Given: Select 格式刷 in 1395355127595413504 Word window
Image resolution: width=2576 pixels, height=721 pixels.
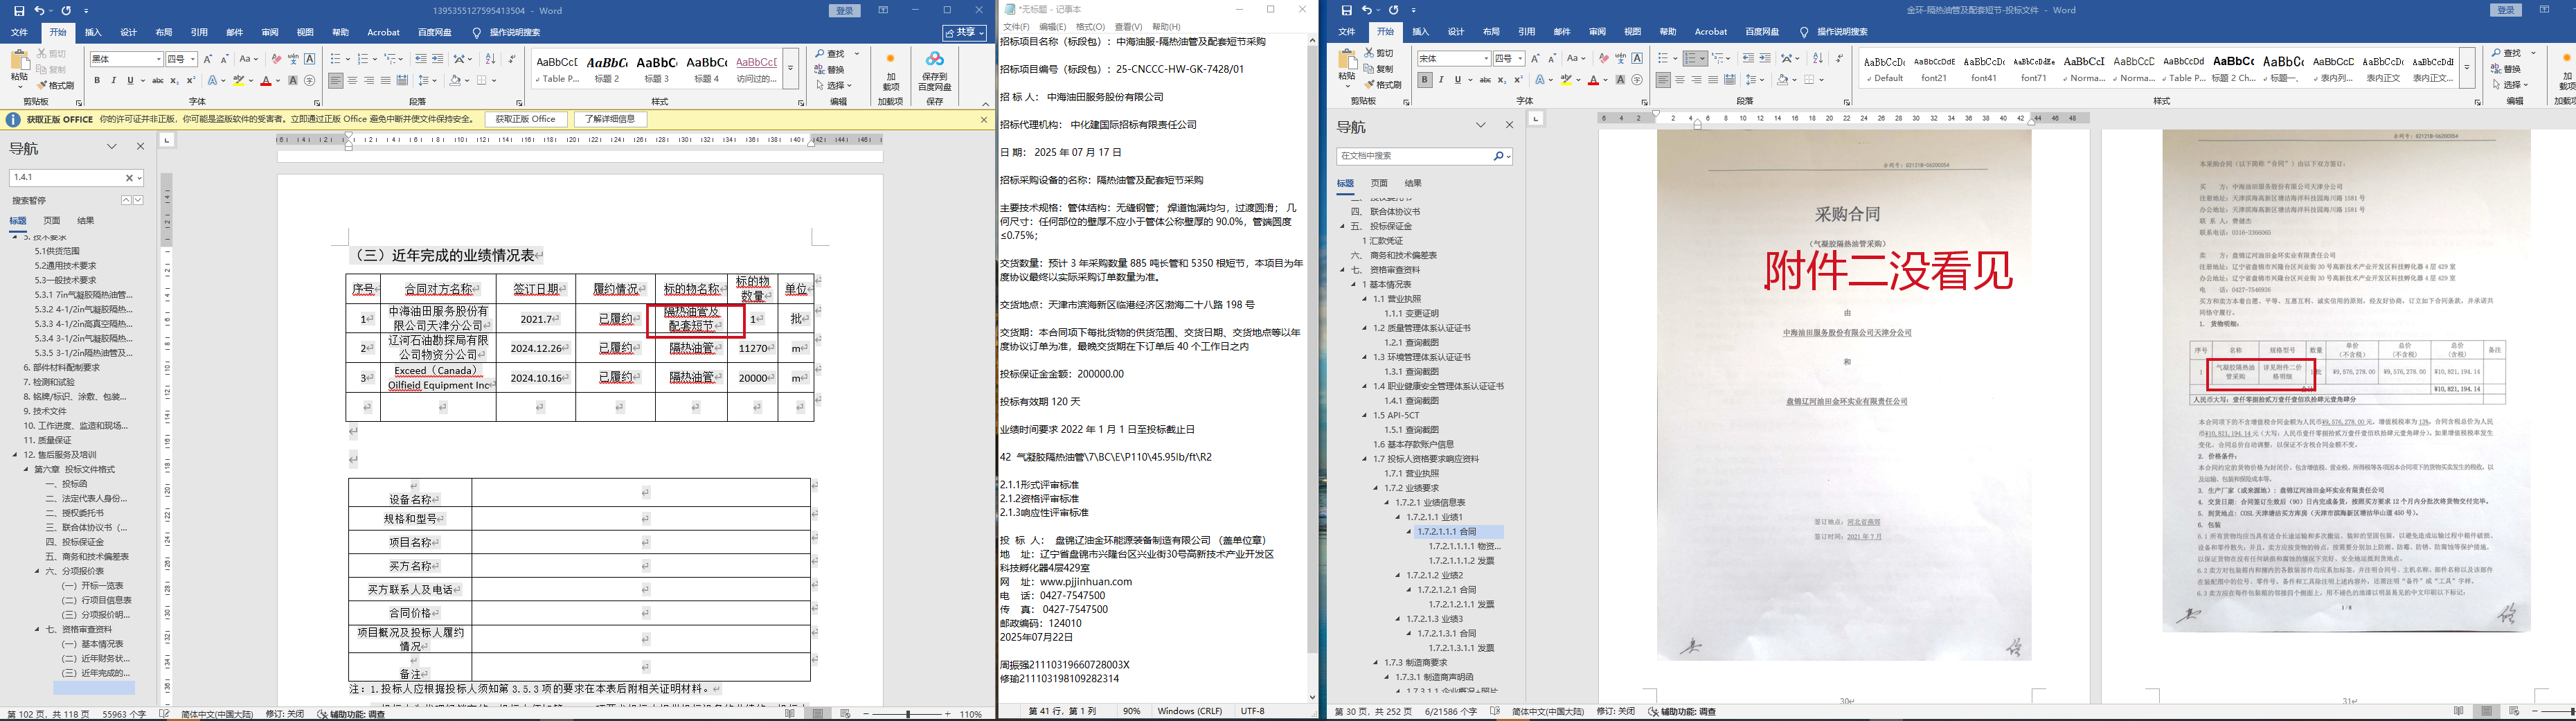Looking at the screenshot, I should [x=56, y=85].
